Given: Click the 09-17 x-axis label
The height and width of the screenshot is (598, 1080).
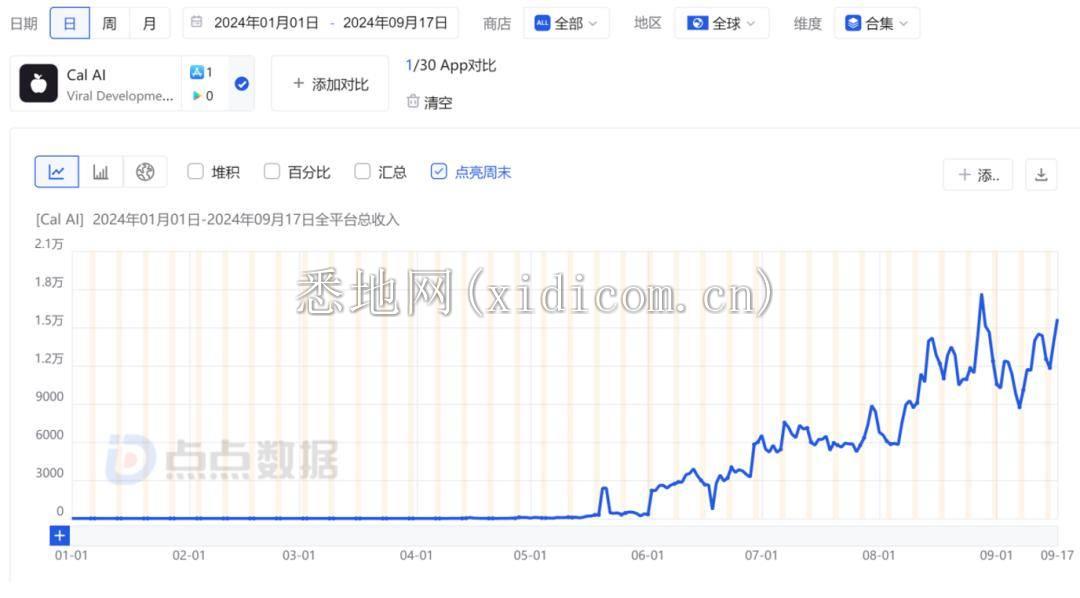Looking at the screenshot, I should 1057,555.
